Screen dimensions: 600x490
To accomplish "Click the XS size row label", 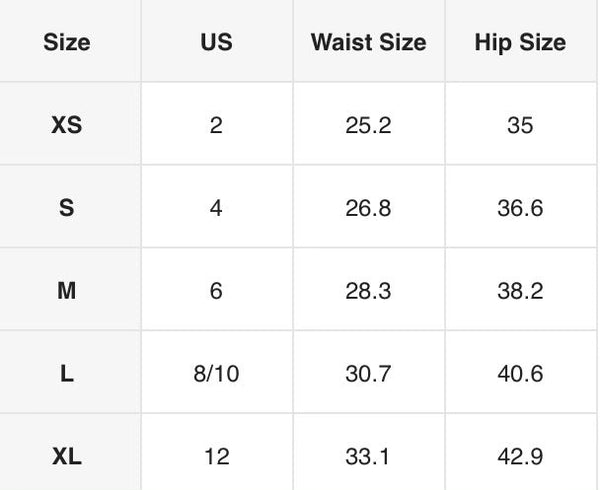I will 67,125.
